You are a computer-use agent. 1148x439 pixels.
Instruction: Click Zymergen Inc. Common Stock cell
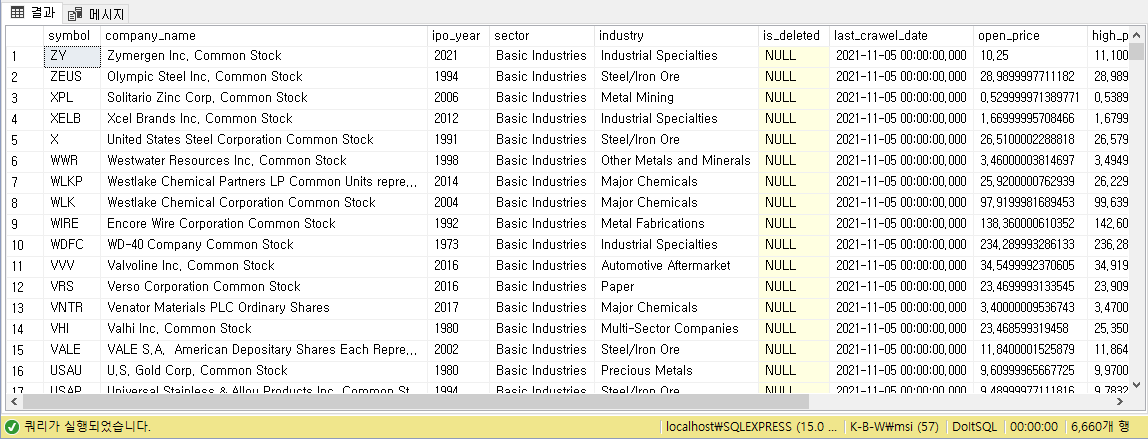(x=264, y=56)
